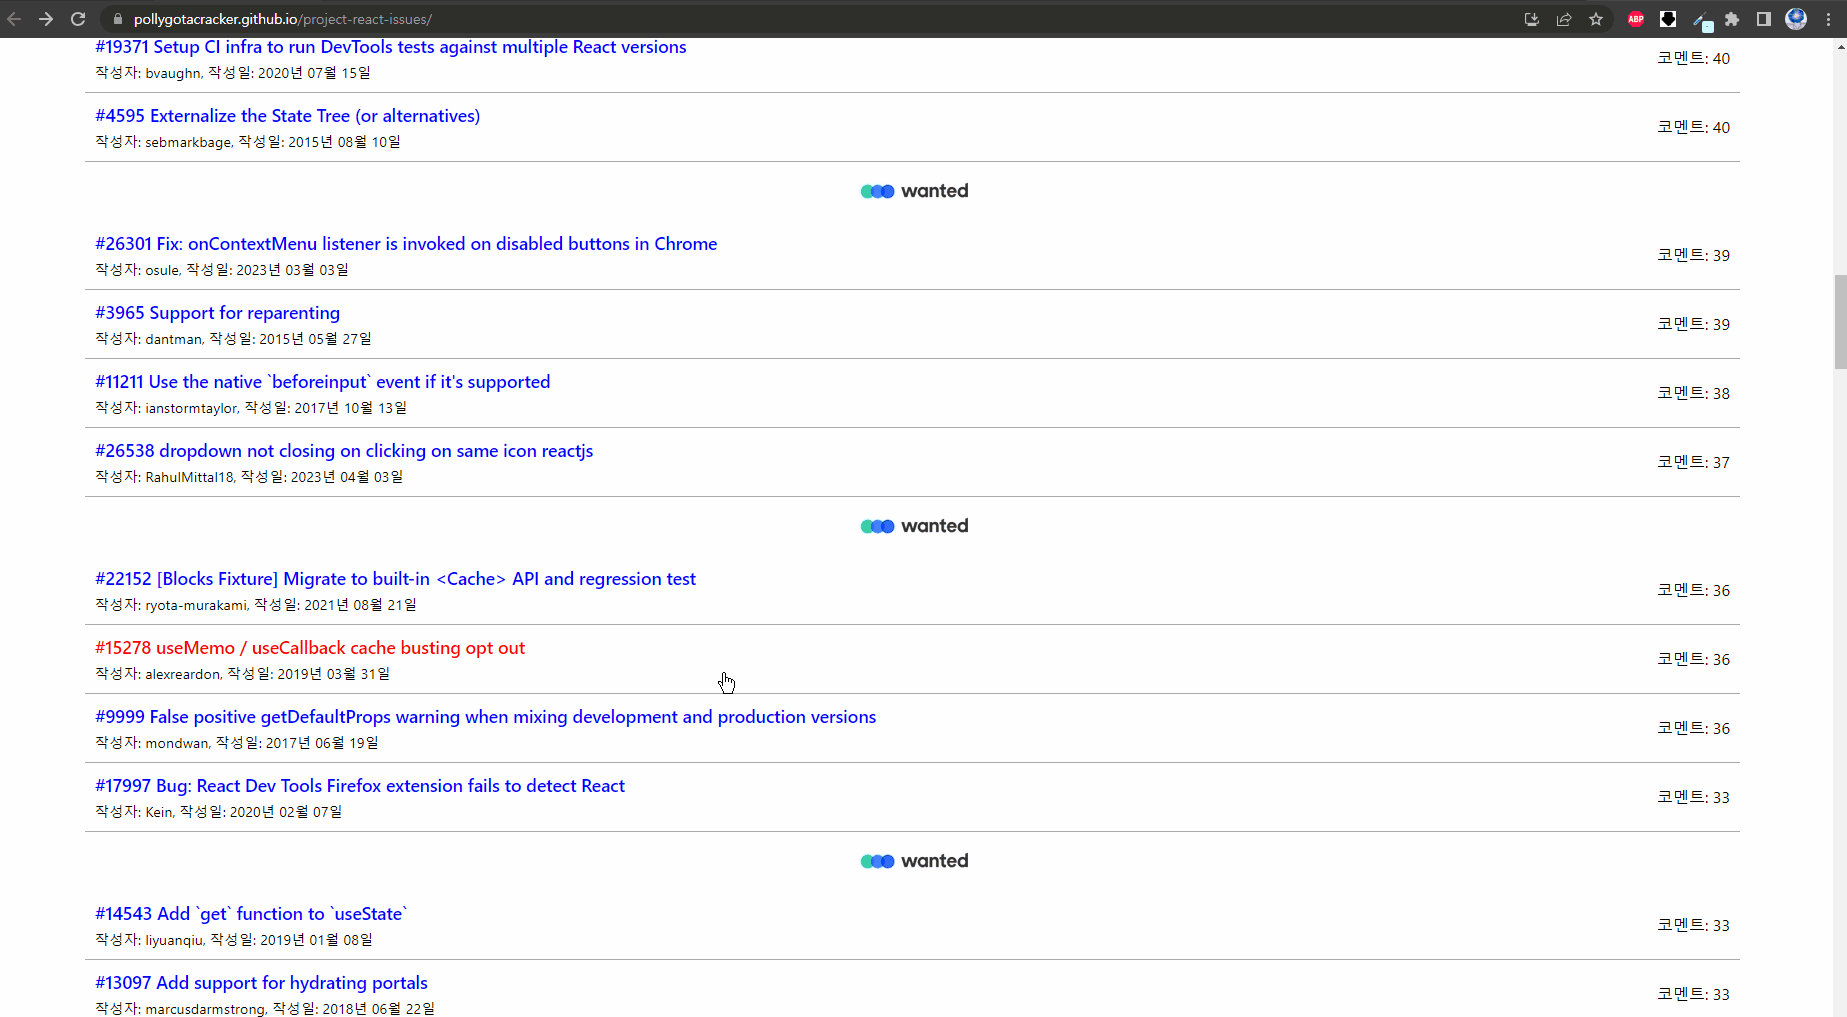
Task: Install this site as an app
Action: pos(1532,19)
